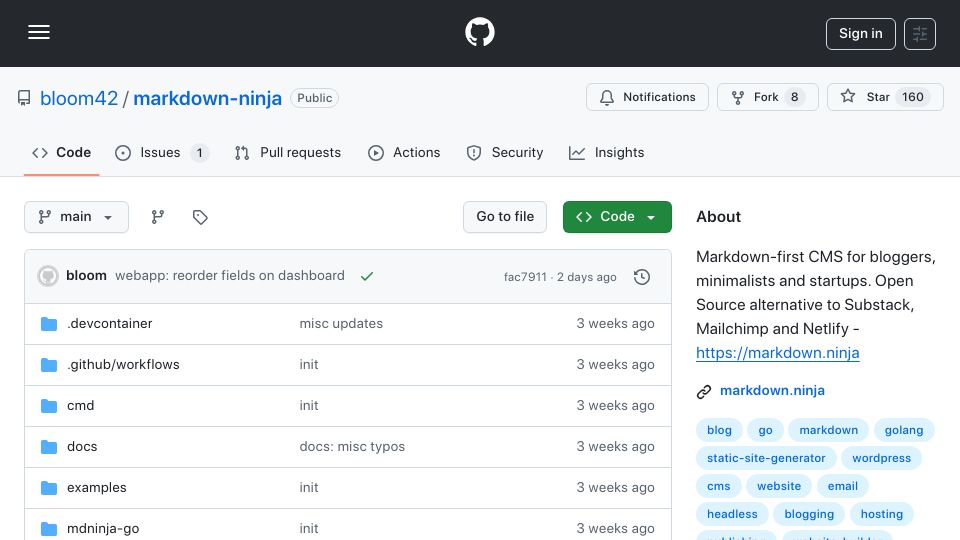View tags via the tag icon

[200, 217]
